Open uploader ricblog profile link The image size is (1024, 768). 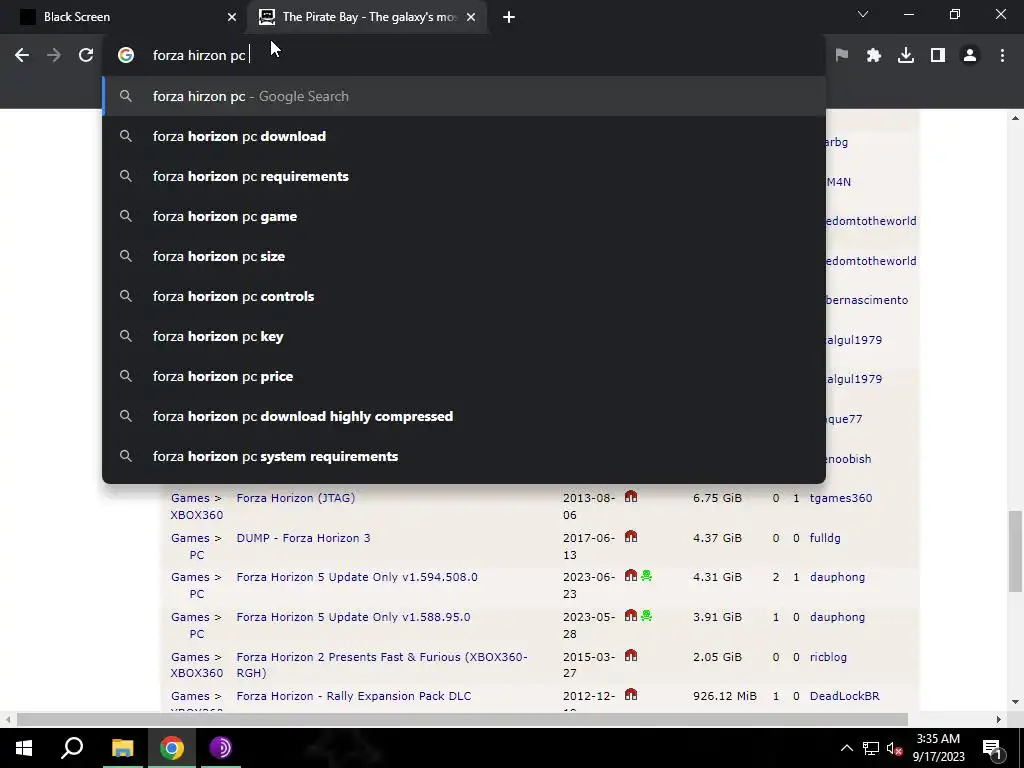(x=828, y=657)
